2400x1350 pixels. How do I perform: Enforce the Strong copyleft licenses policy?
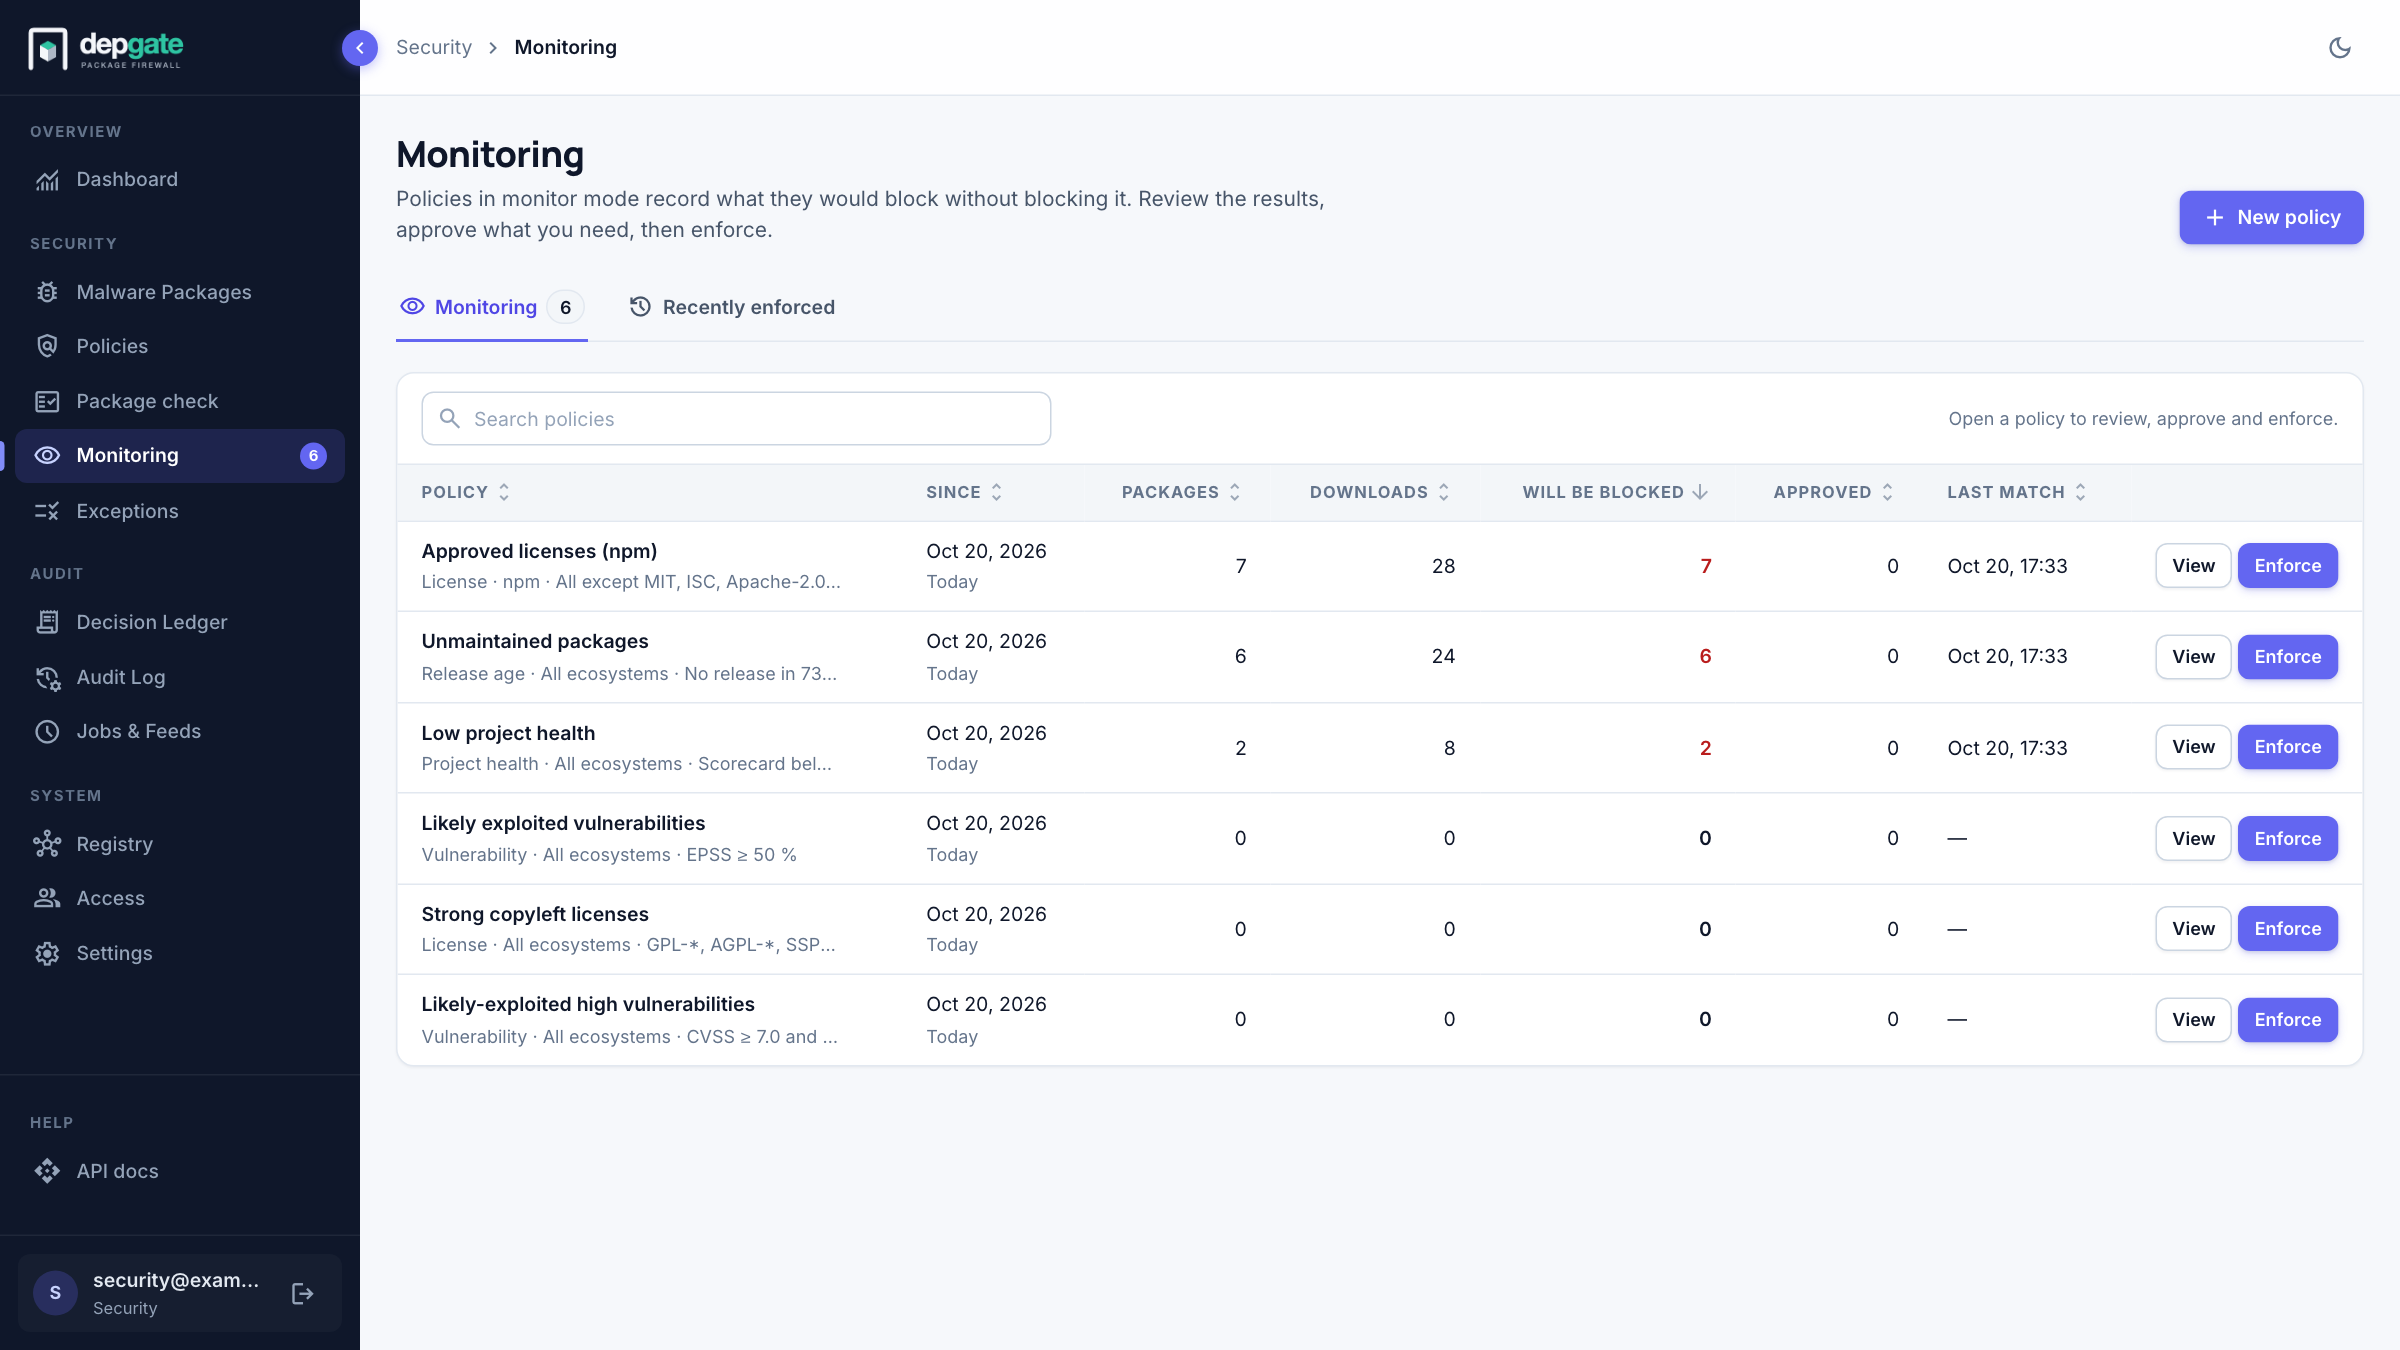tap(2287, 929)
